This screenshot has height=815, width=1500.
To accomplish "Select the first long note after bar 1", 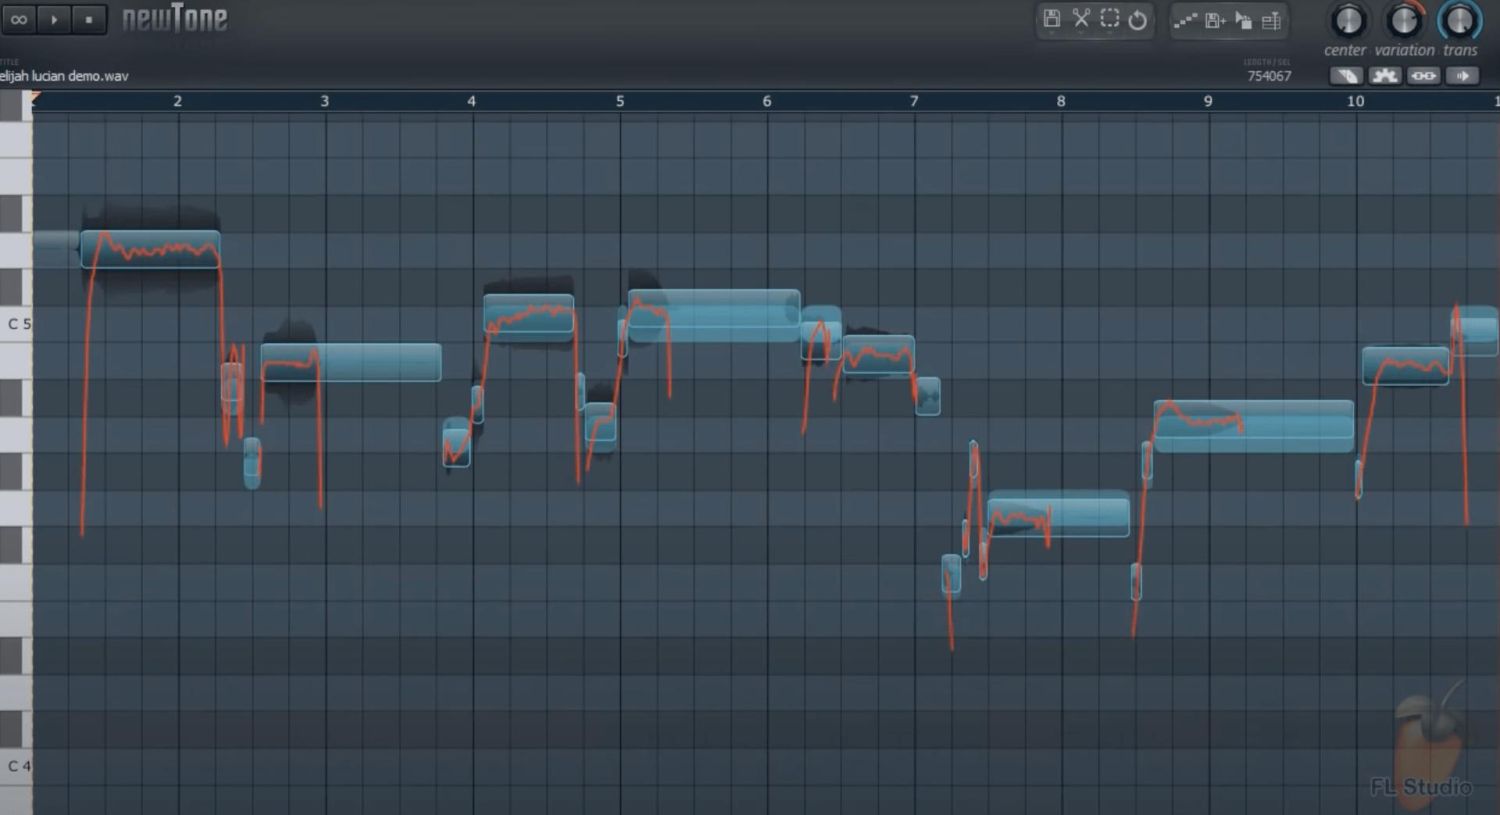I will pos(150,249).
